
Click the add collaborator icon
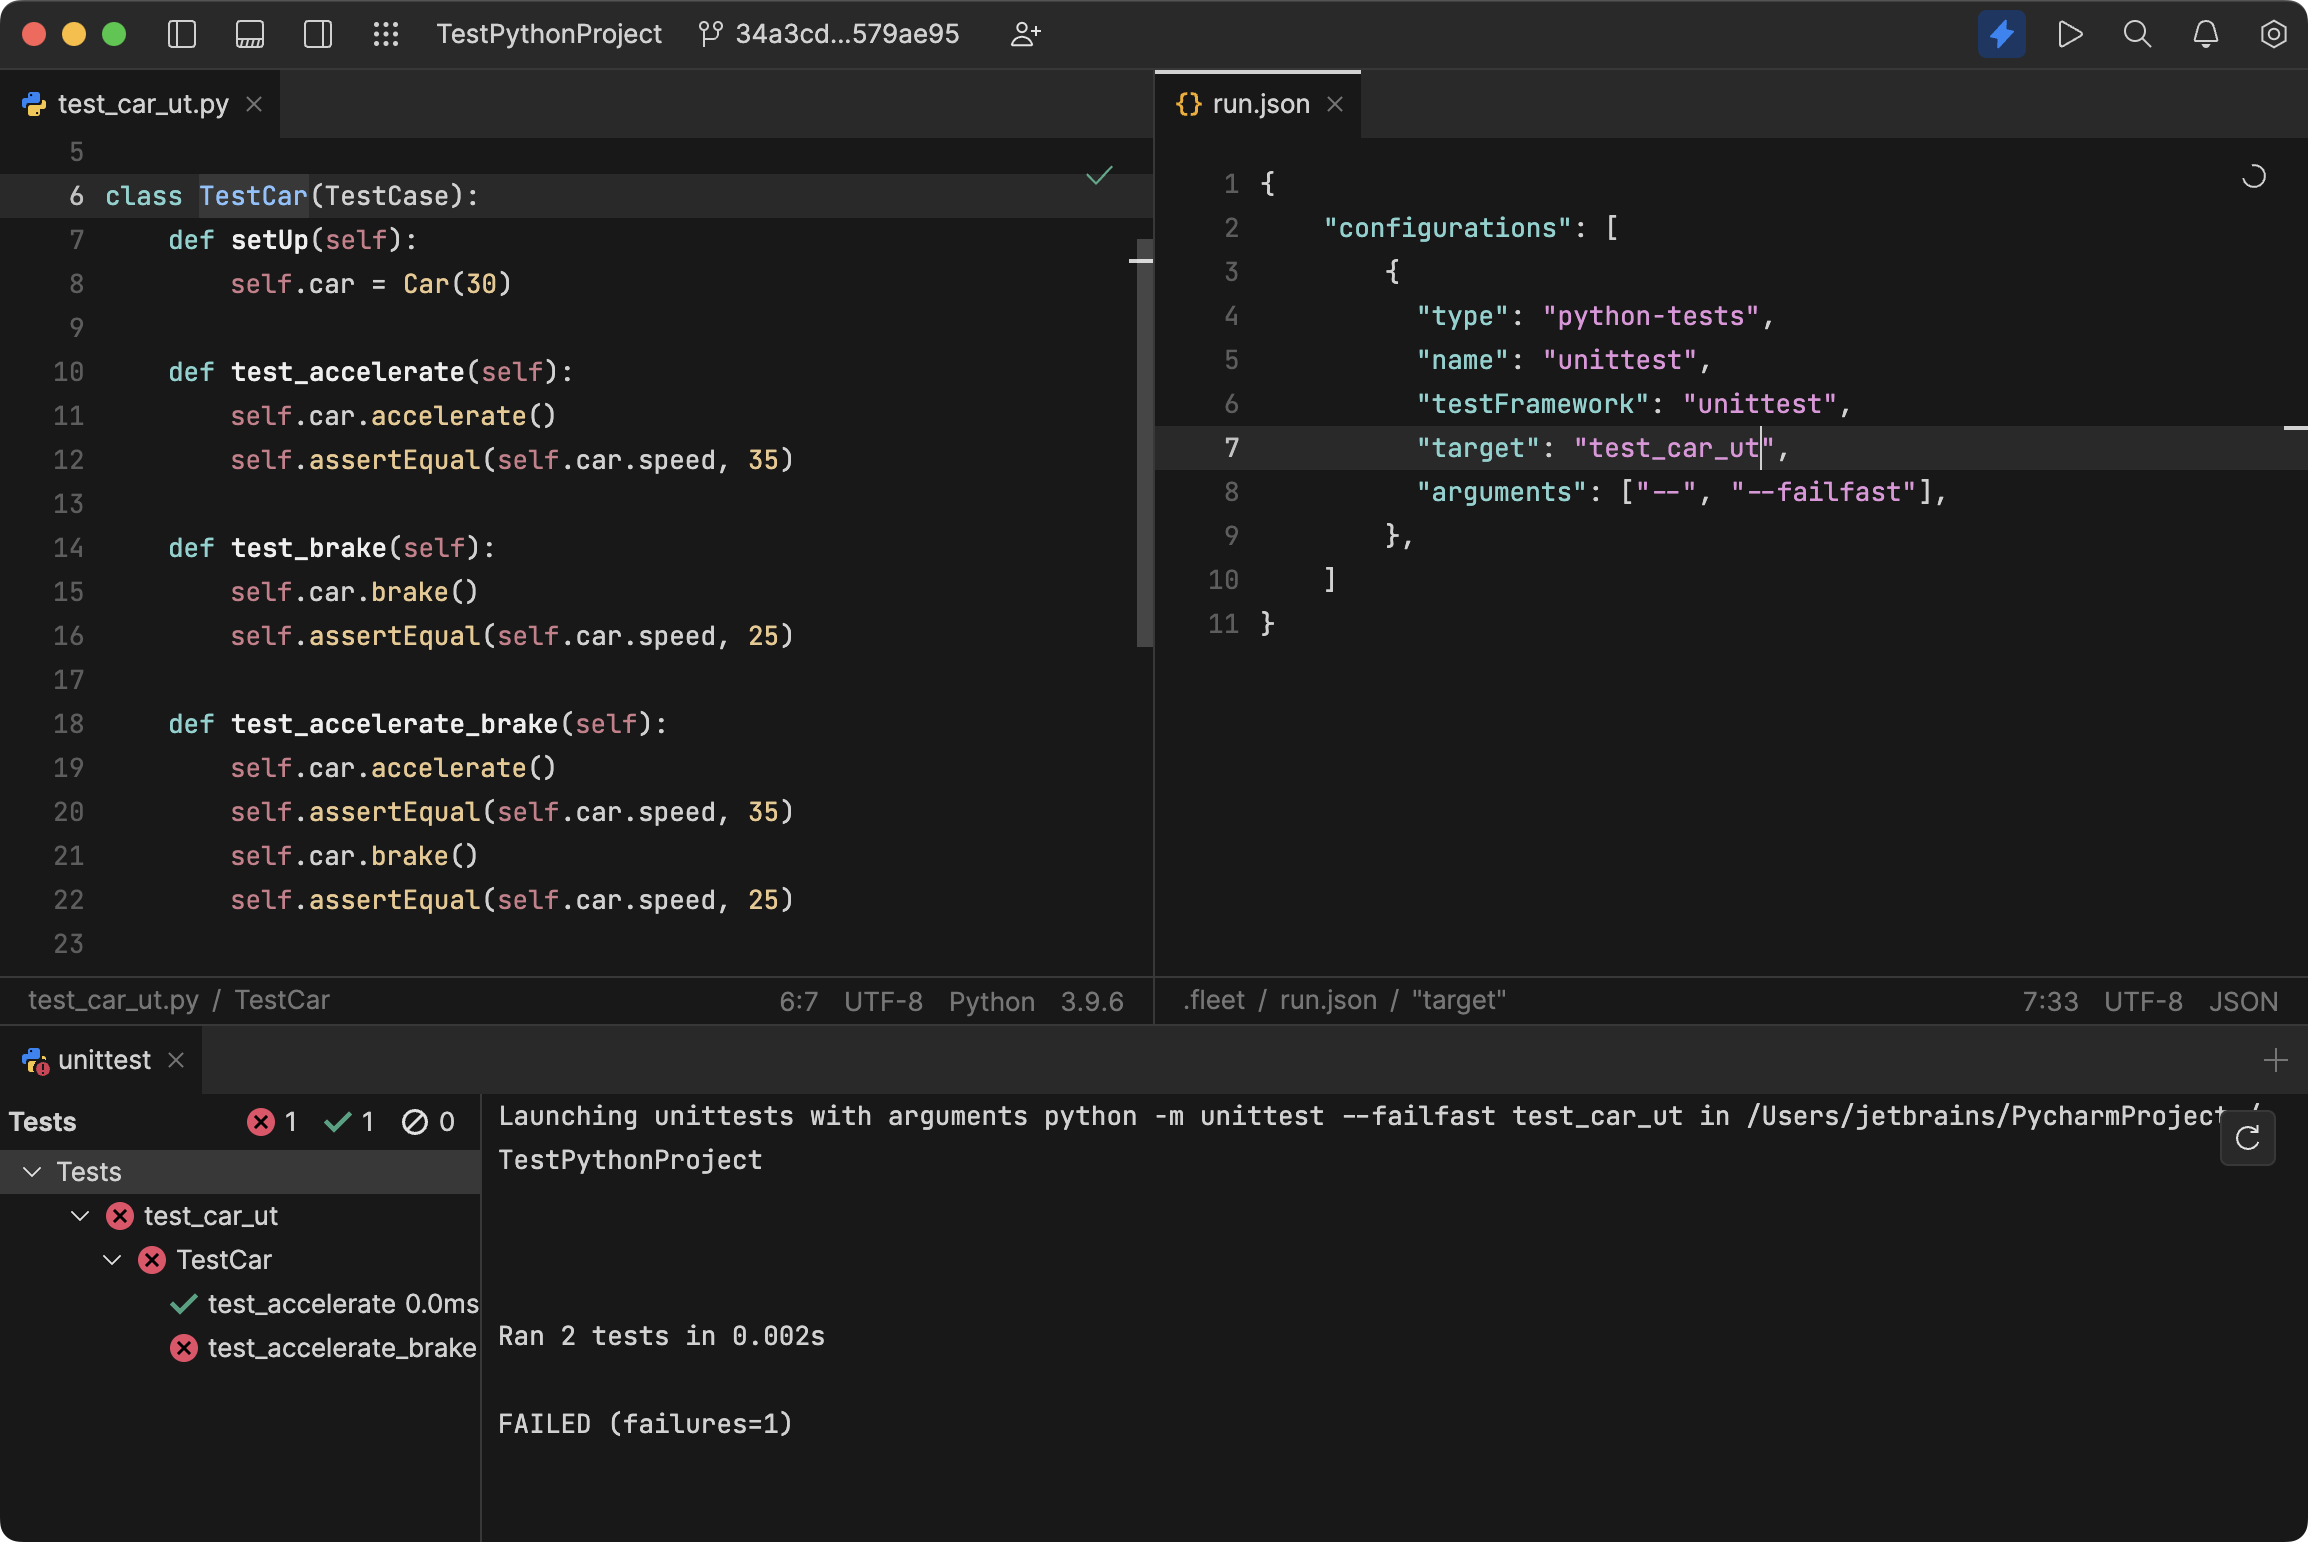tap(1025, 34)
